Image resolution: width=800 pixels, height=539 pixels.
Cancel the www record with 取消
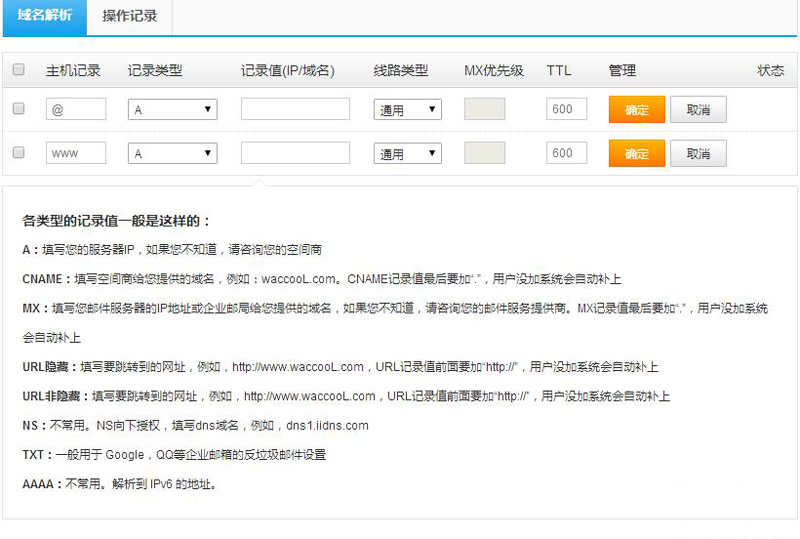[x=698, y=153]
